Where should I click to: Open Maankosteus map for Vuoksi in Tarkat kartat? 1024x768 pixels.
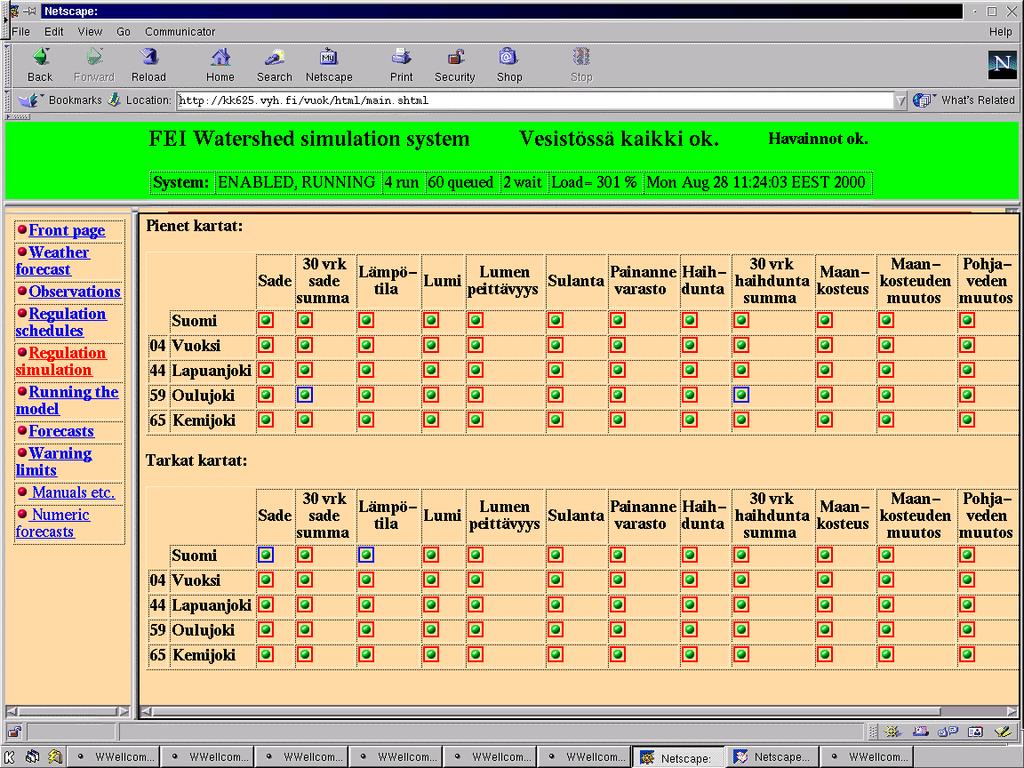(825, 579)
